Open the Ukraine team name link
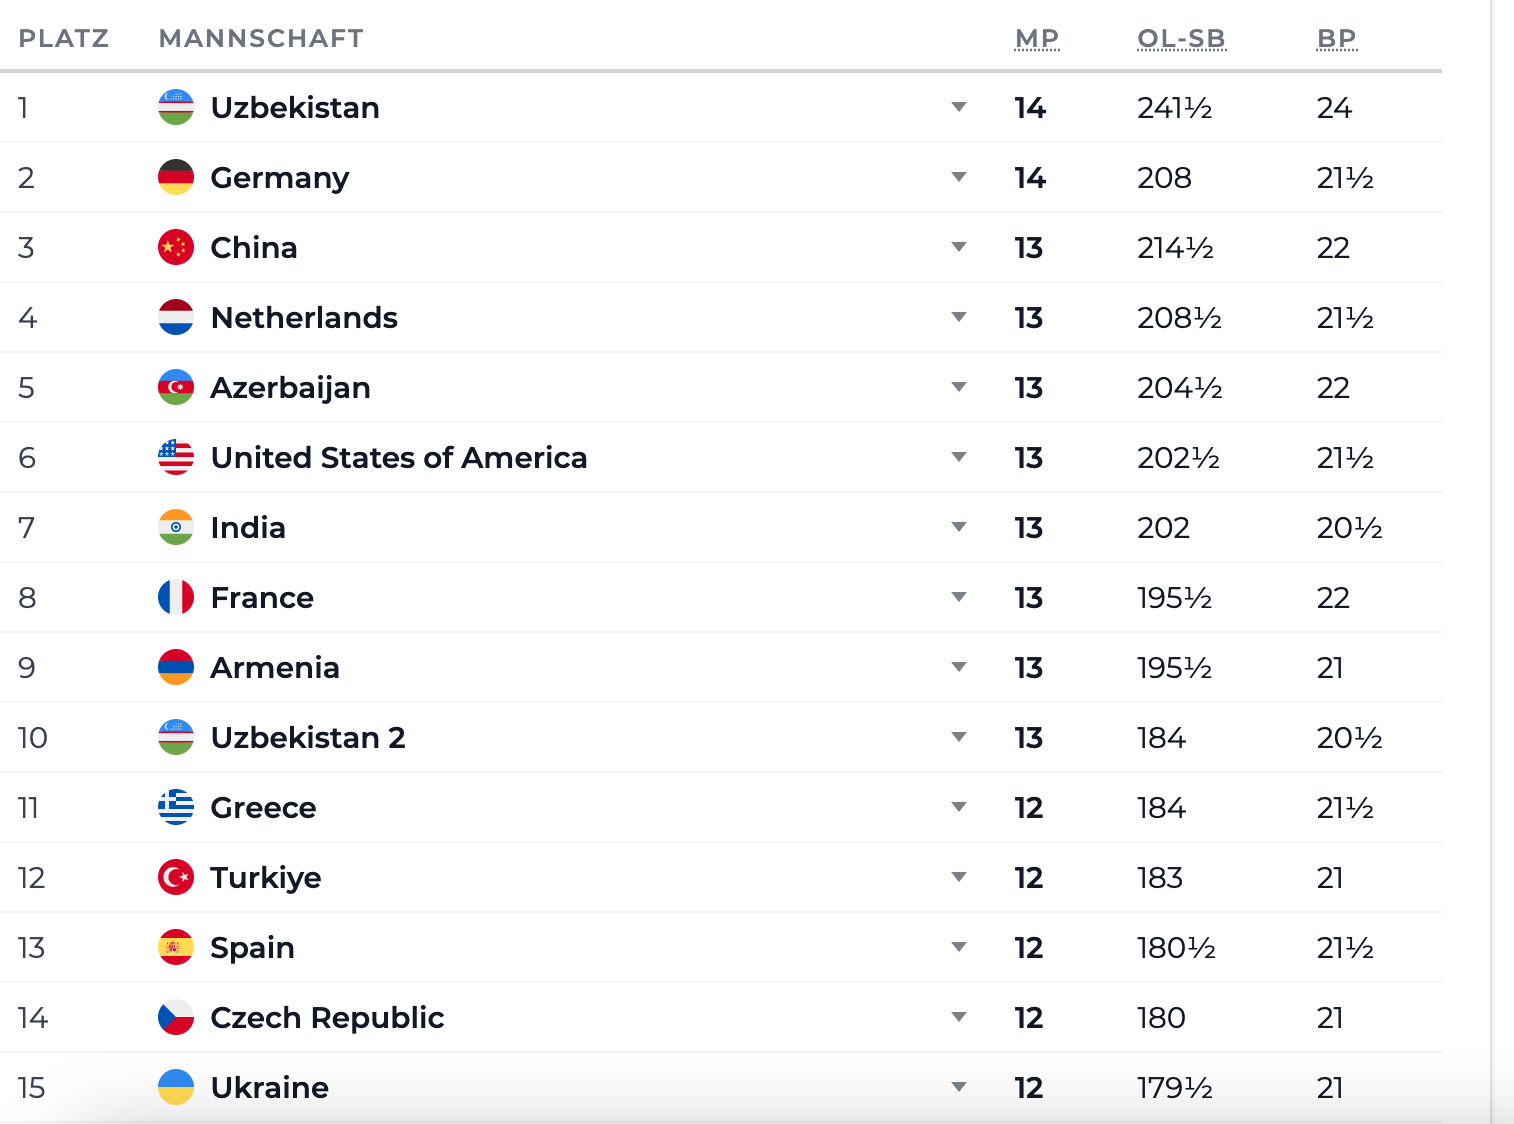 click(x=270, y=1087)
